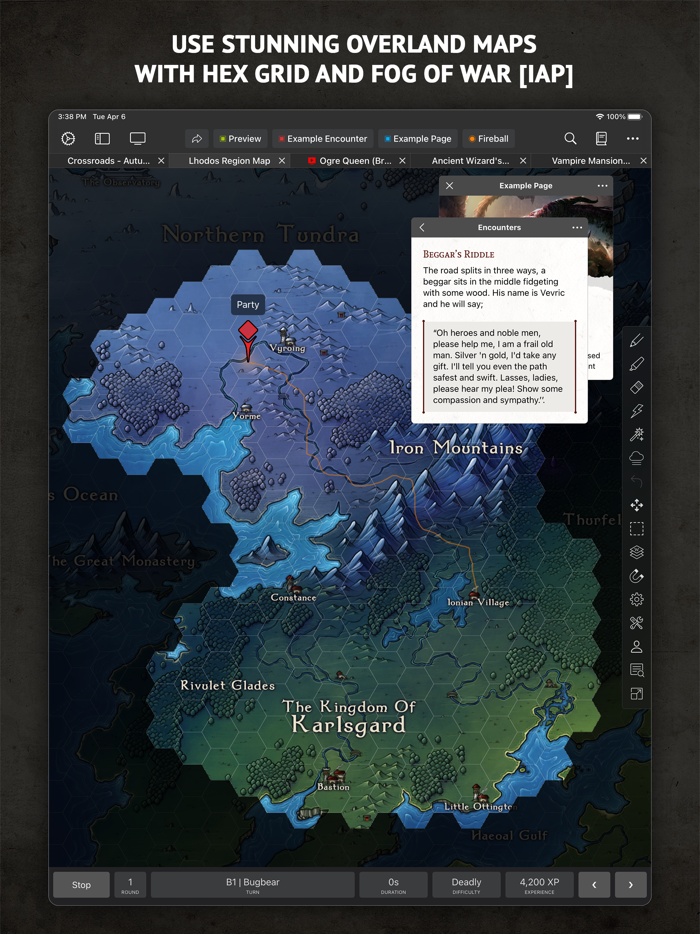
Task: Open the external display monitor icon
Action: pyautogui.click(x=138, y=139)
